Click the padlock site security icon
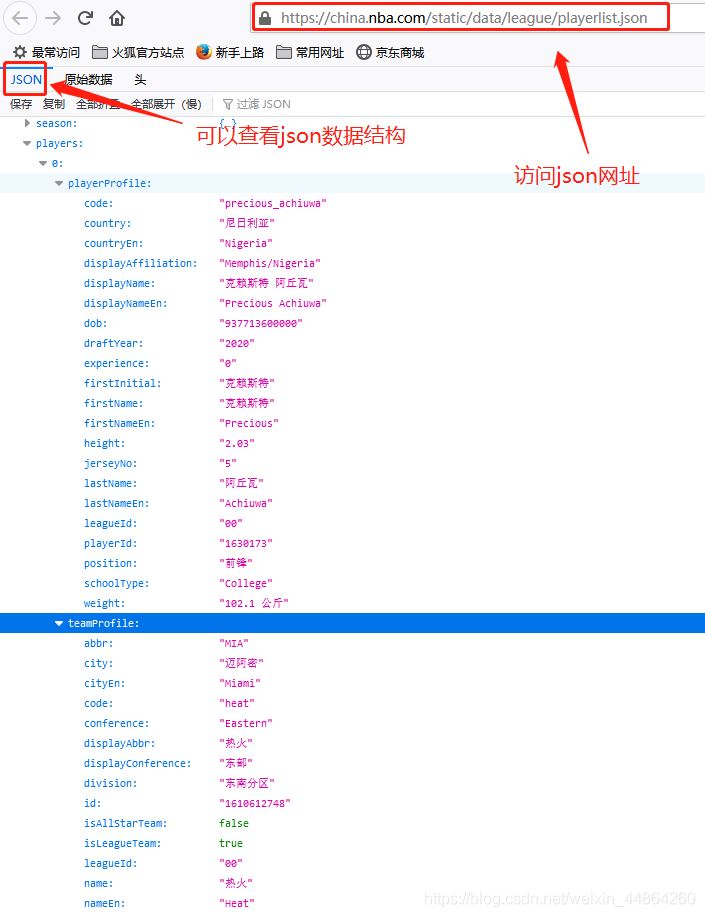Screen dimensions: 705x917 265,18
